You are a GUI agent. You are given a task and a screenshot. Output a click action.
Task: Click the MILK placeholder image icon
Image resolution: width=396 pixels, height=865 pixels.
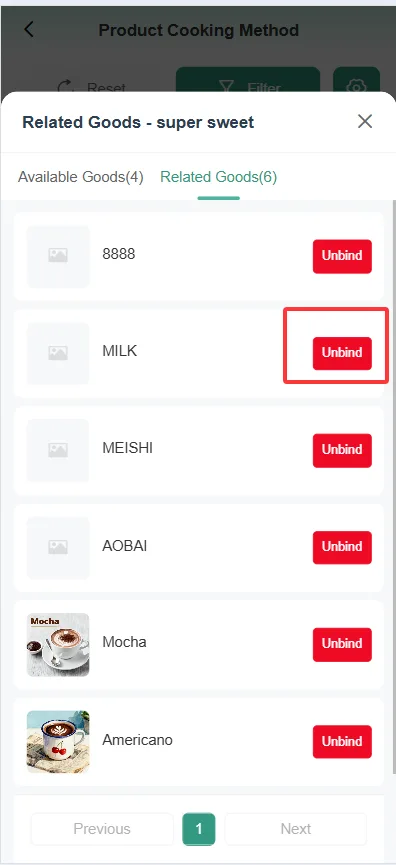[x=58, y=353]
